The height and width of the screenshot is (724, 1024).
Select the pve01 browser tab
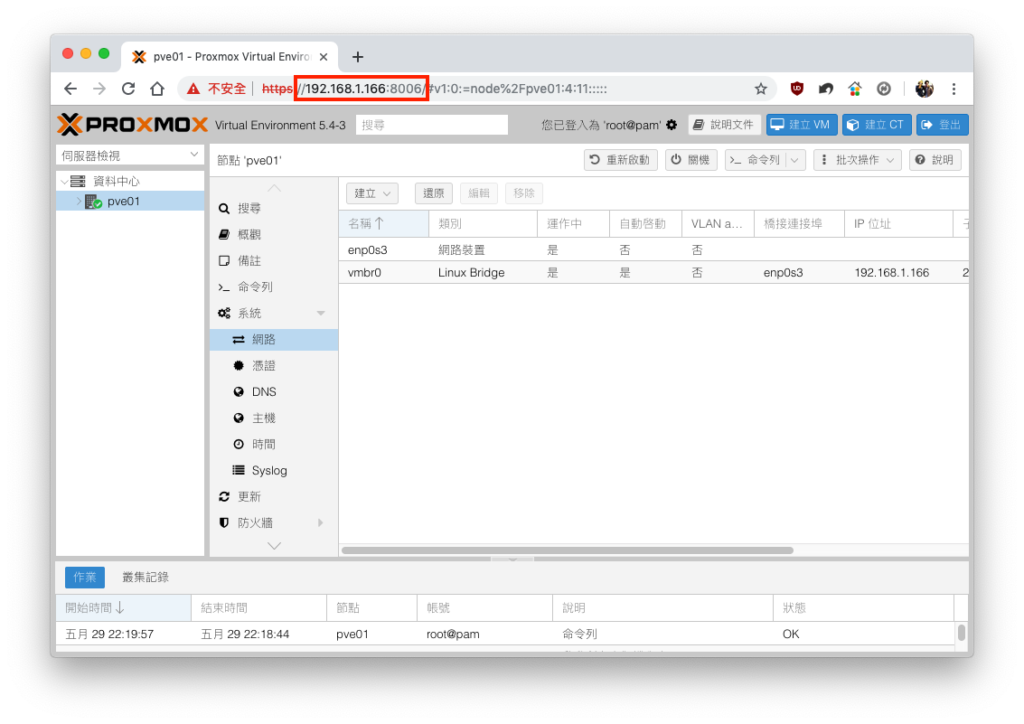[230, 57]
